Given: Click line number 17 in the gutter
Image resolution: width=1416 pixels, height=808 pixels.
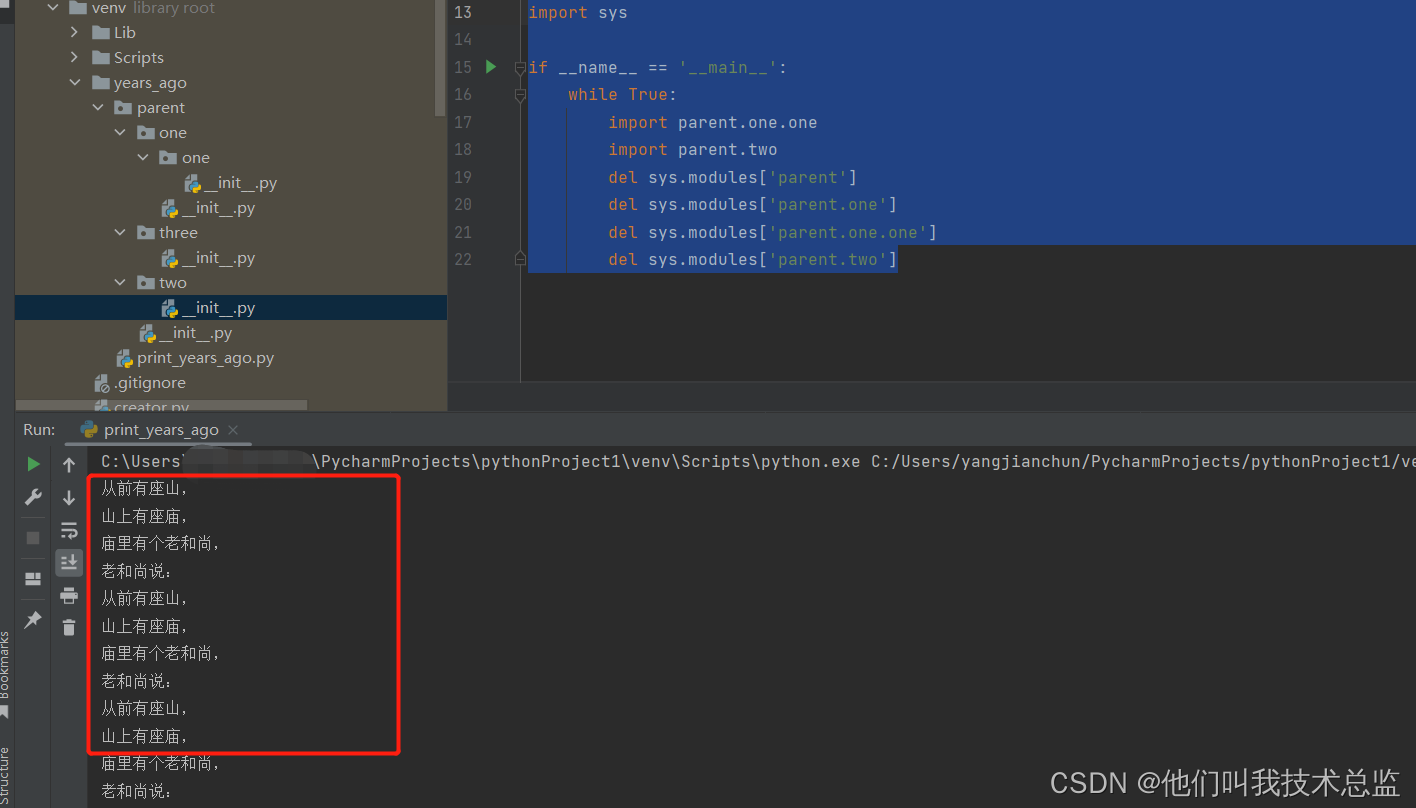Looking at the screenshot, I should [462, 122].
